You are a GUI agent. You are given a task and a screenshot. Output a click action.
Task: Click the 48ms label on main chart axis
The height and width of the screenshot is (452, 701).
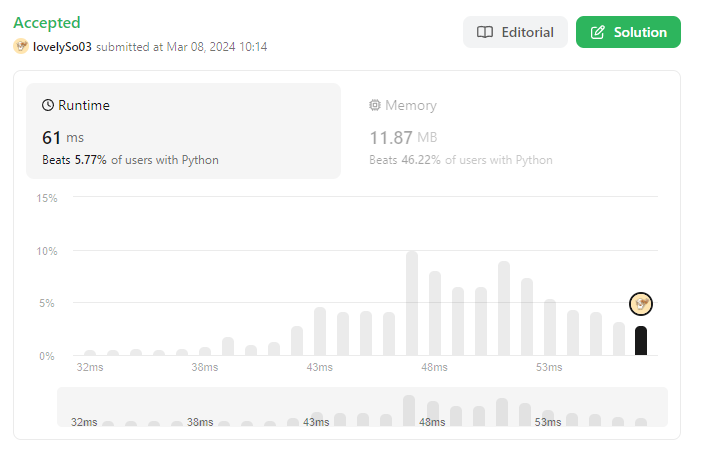tap(434, 368)
